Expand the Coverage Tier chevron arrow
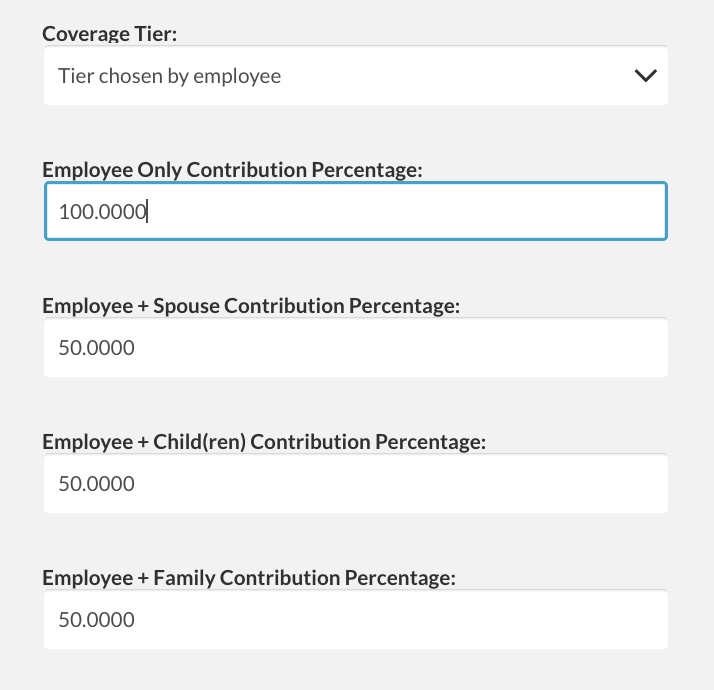The width and height of the screenshot is (714, 690). (x=646, y=76)
